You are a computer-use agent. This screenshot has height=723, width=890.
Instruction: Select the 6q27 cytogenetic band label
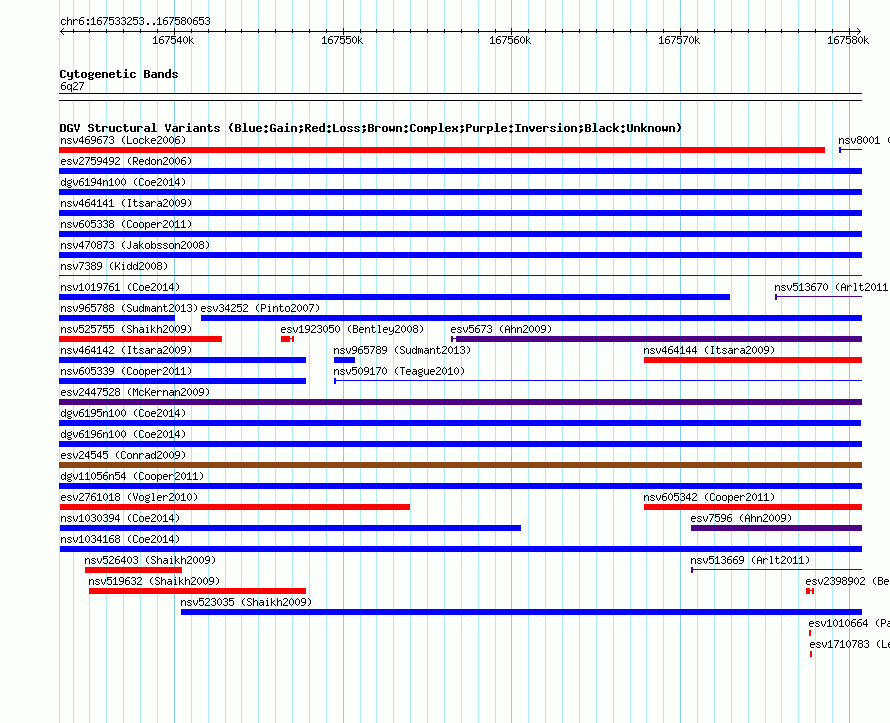pos(72,86)
